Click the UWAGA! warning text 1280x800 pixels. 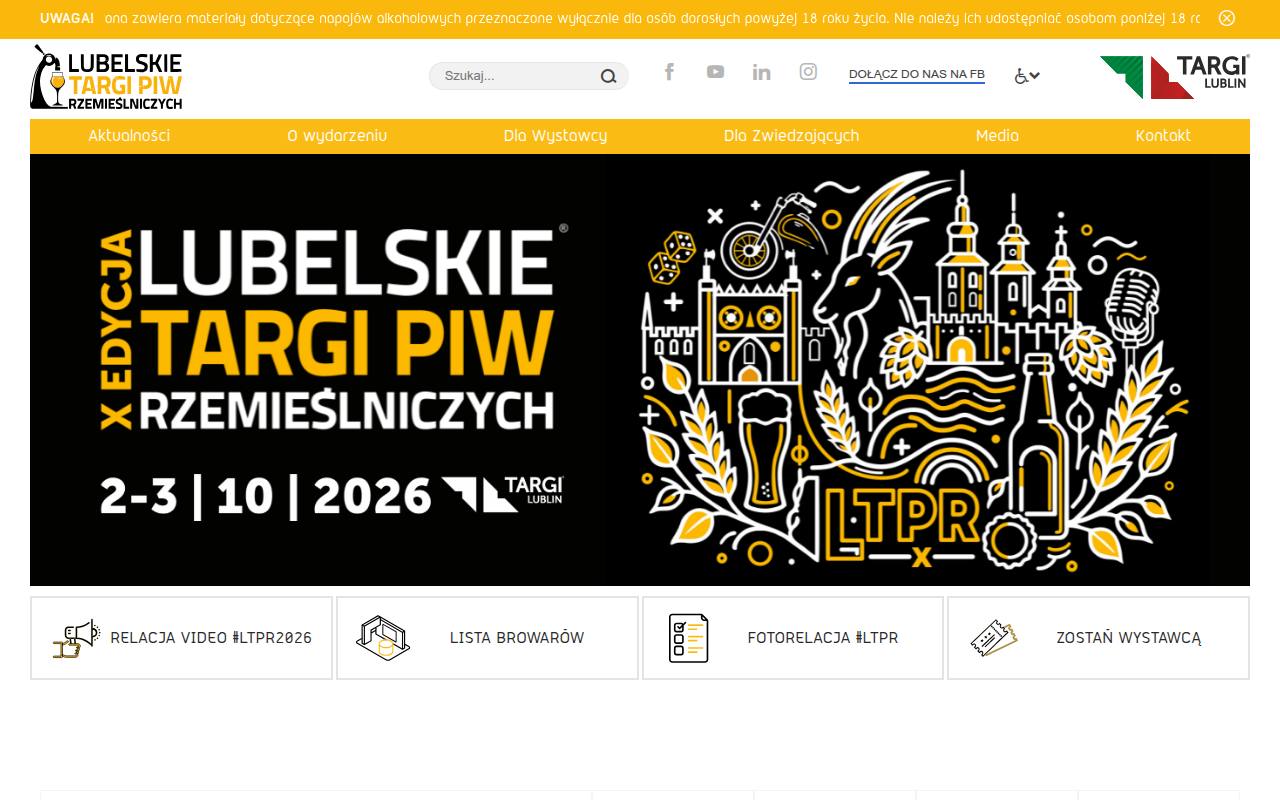coord(67,18)
